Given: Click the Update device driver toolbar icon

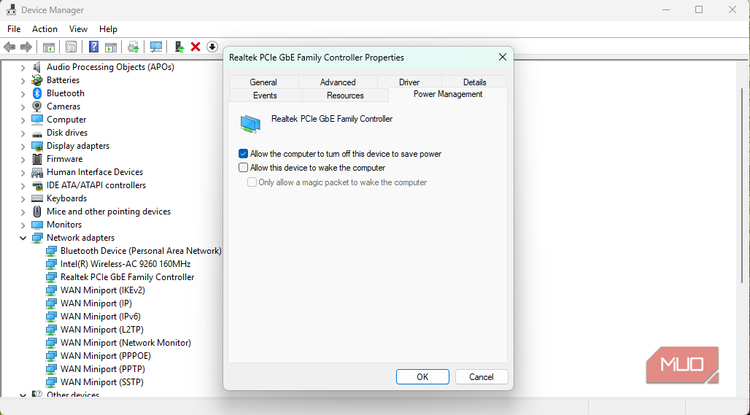Looking at the screenshot, I should click(x=179, y=47).
